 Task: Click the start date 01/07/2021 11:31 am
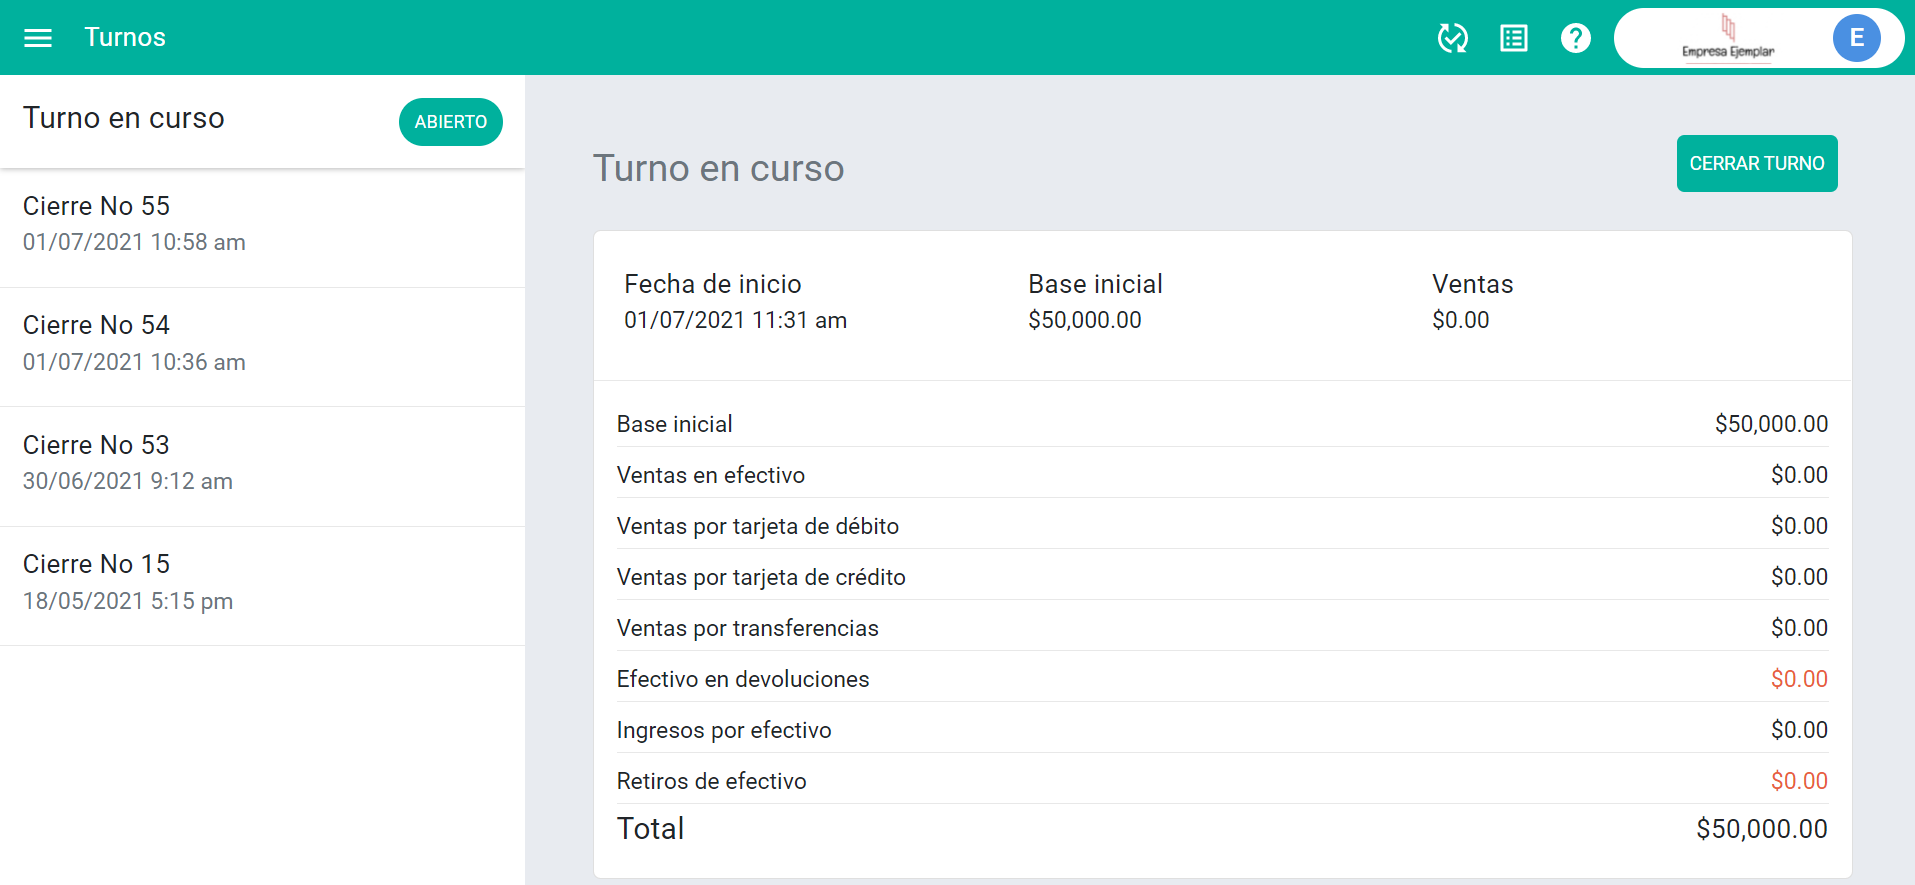[x=735, y=320]
